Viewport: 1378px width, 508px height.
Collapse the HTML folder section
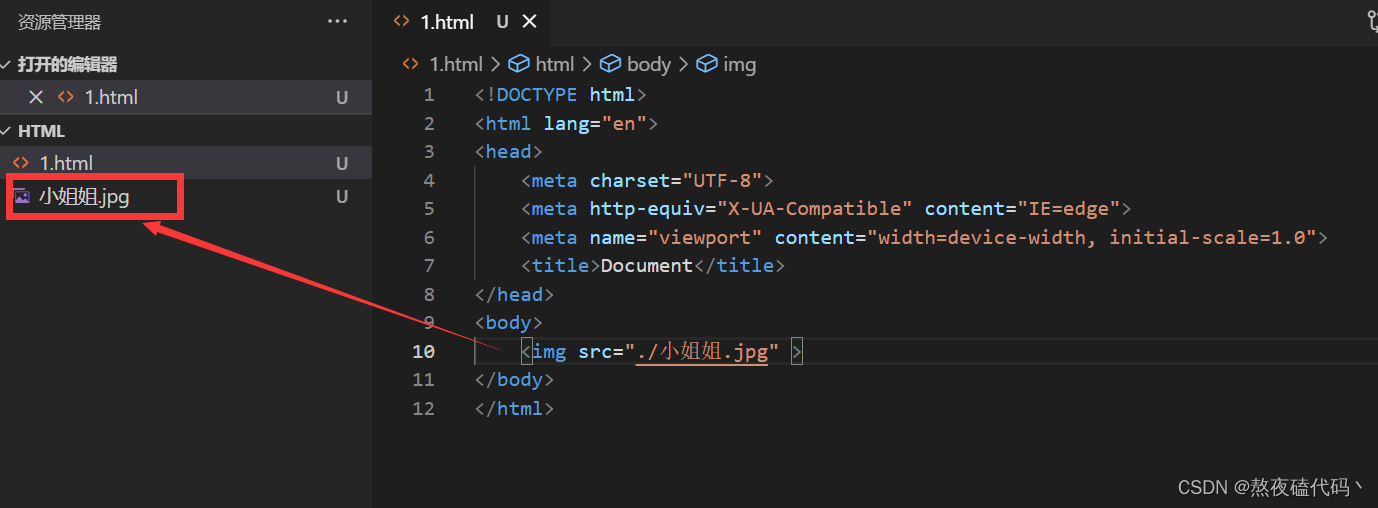click(8, 131)
